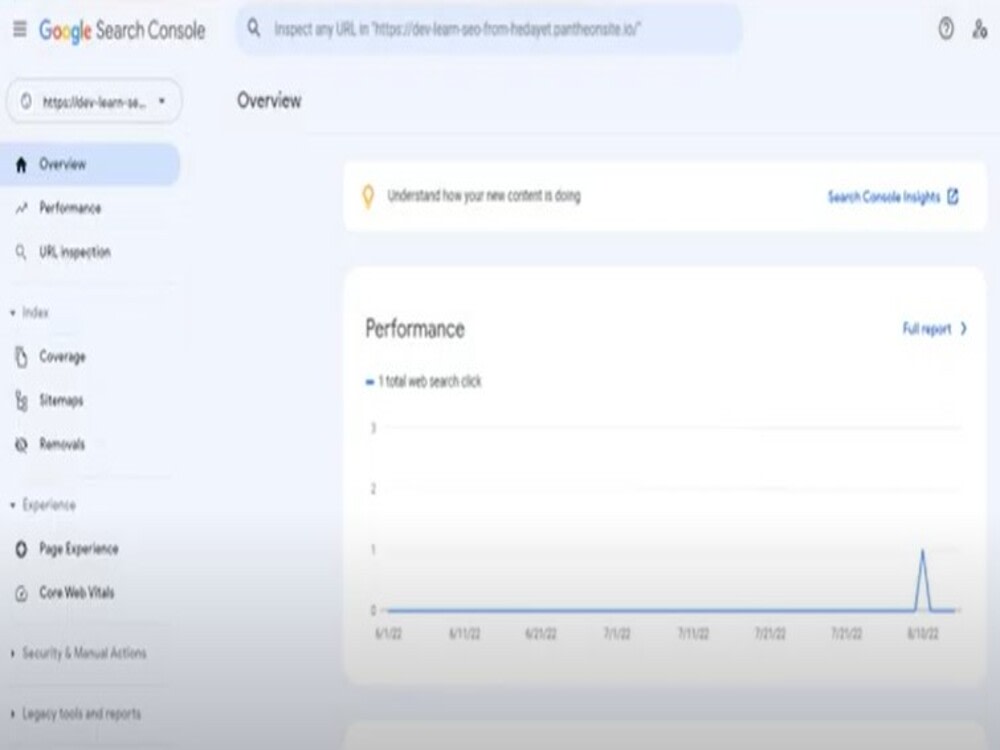Open the Help question mark icon
This screenshot has height=750, width=1000.
946,29
